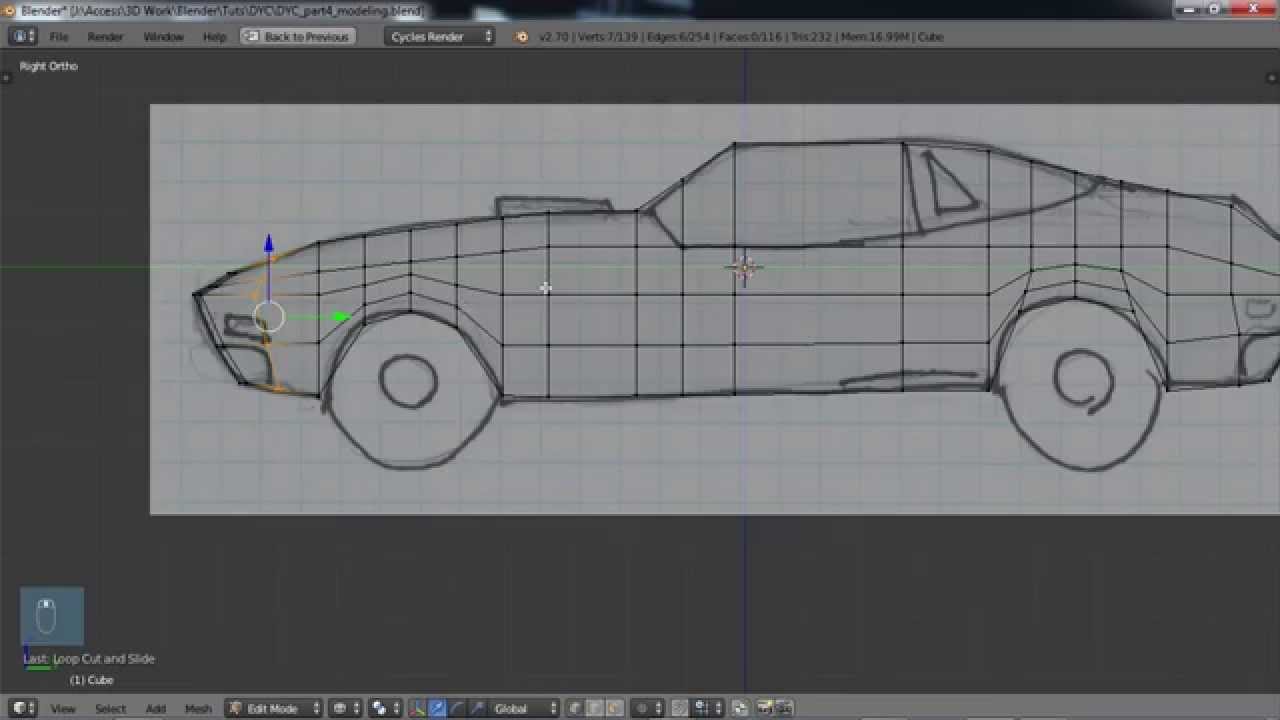Click the OpenGL render image icon
This screenshot has width=1280, height=720.
[766, 708]
